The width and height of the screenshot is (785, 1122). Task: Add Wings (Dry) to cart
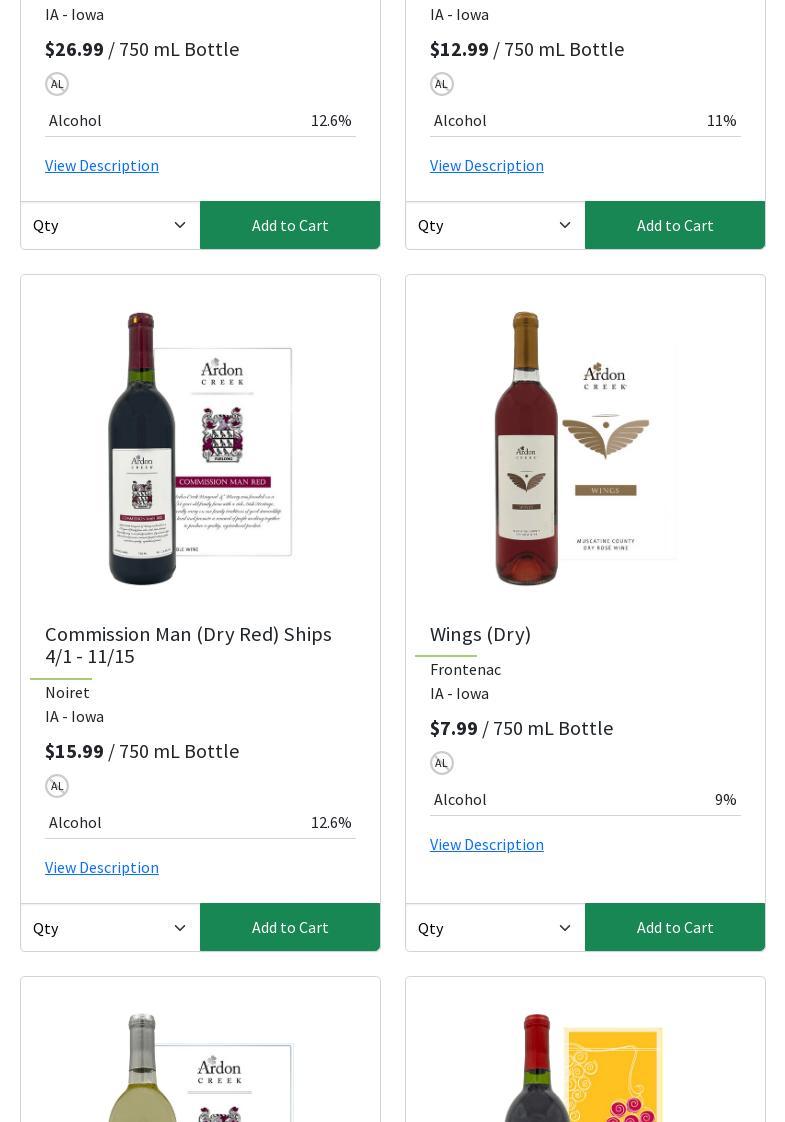pos(675,927)
